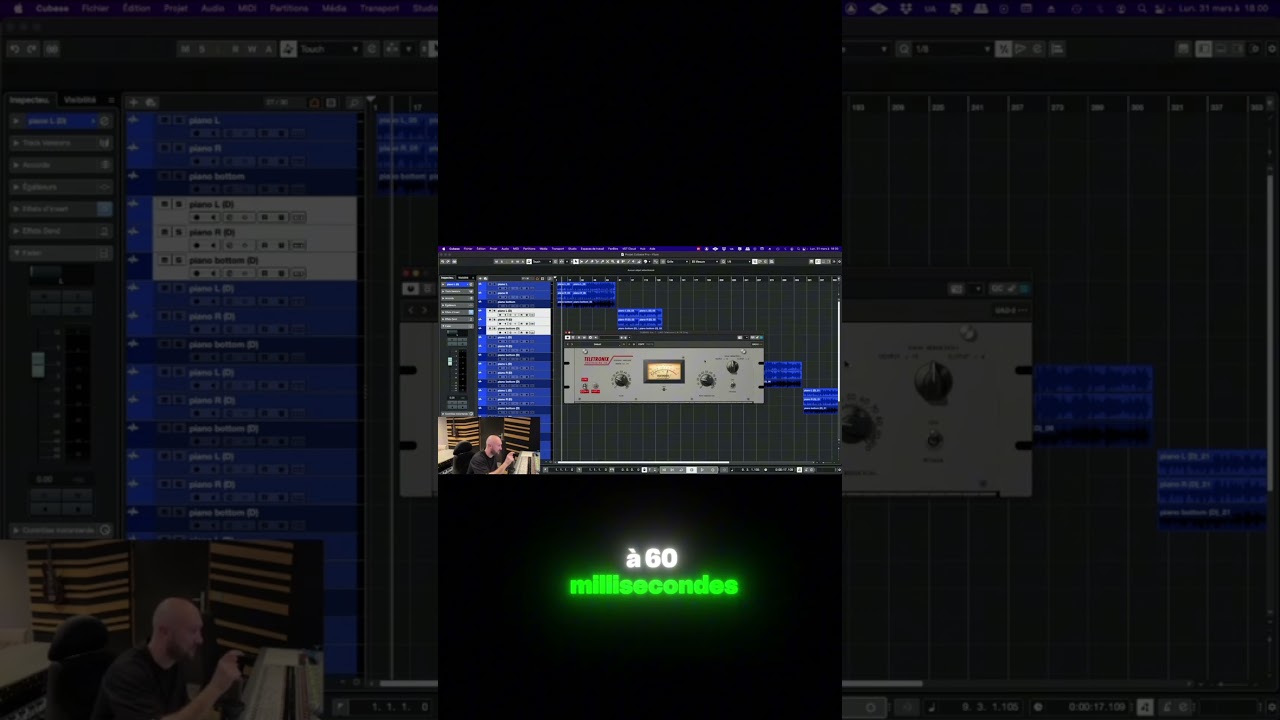Solo the highlighted piano L (D) track
Image resolution: width=1280 pixels, height=720 pixels.
(x=178, y=204)
